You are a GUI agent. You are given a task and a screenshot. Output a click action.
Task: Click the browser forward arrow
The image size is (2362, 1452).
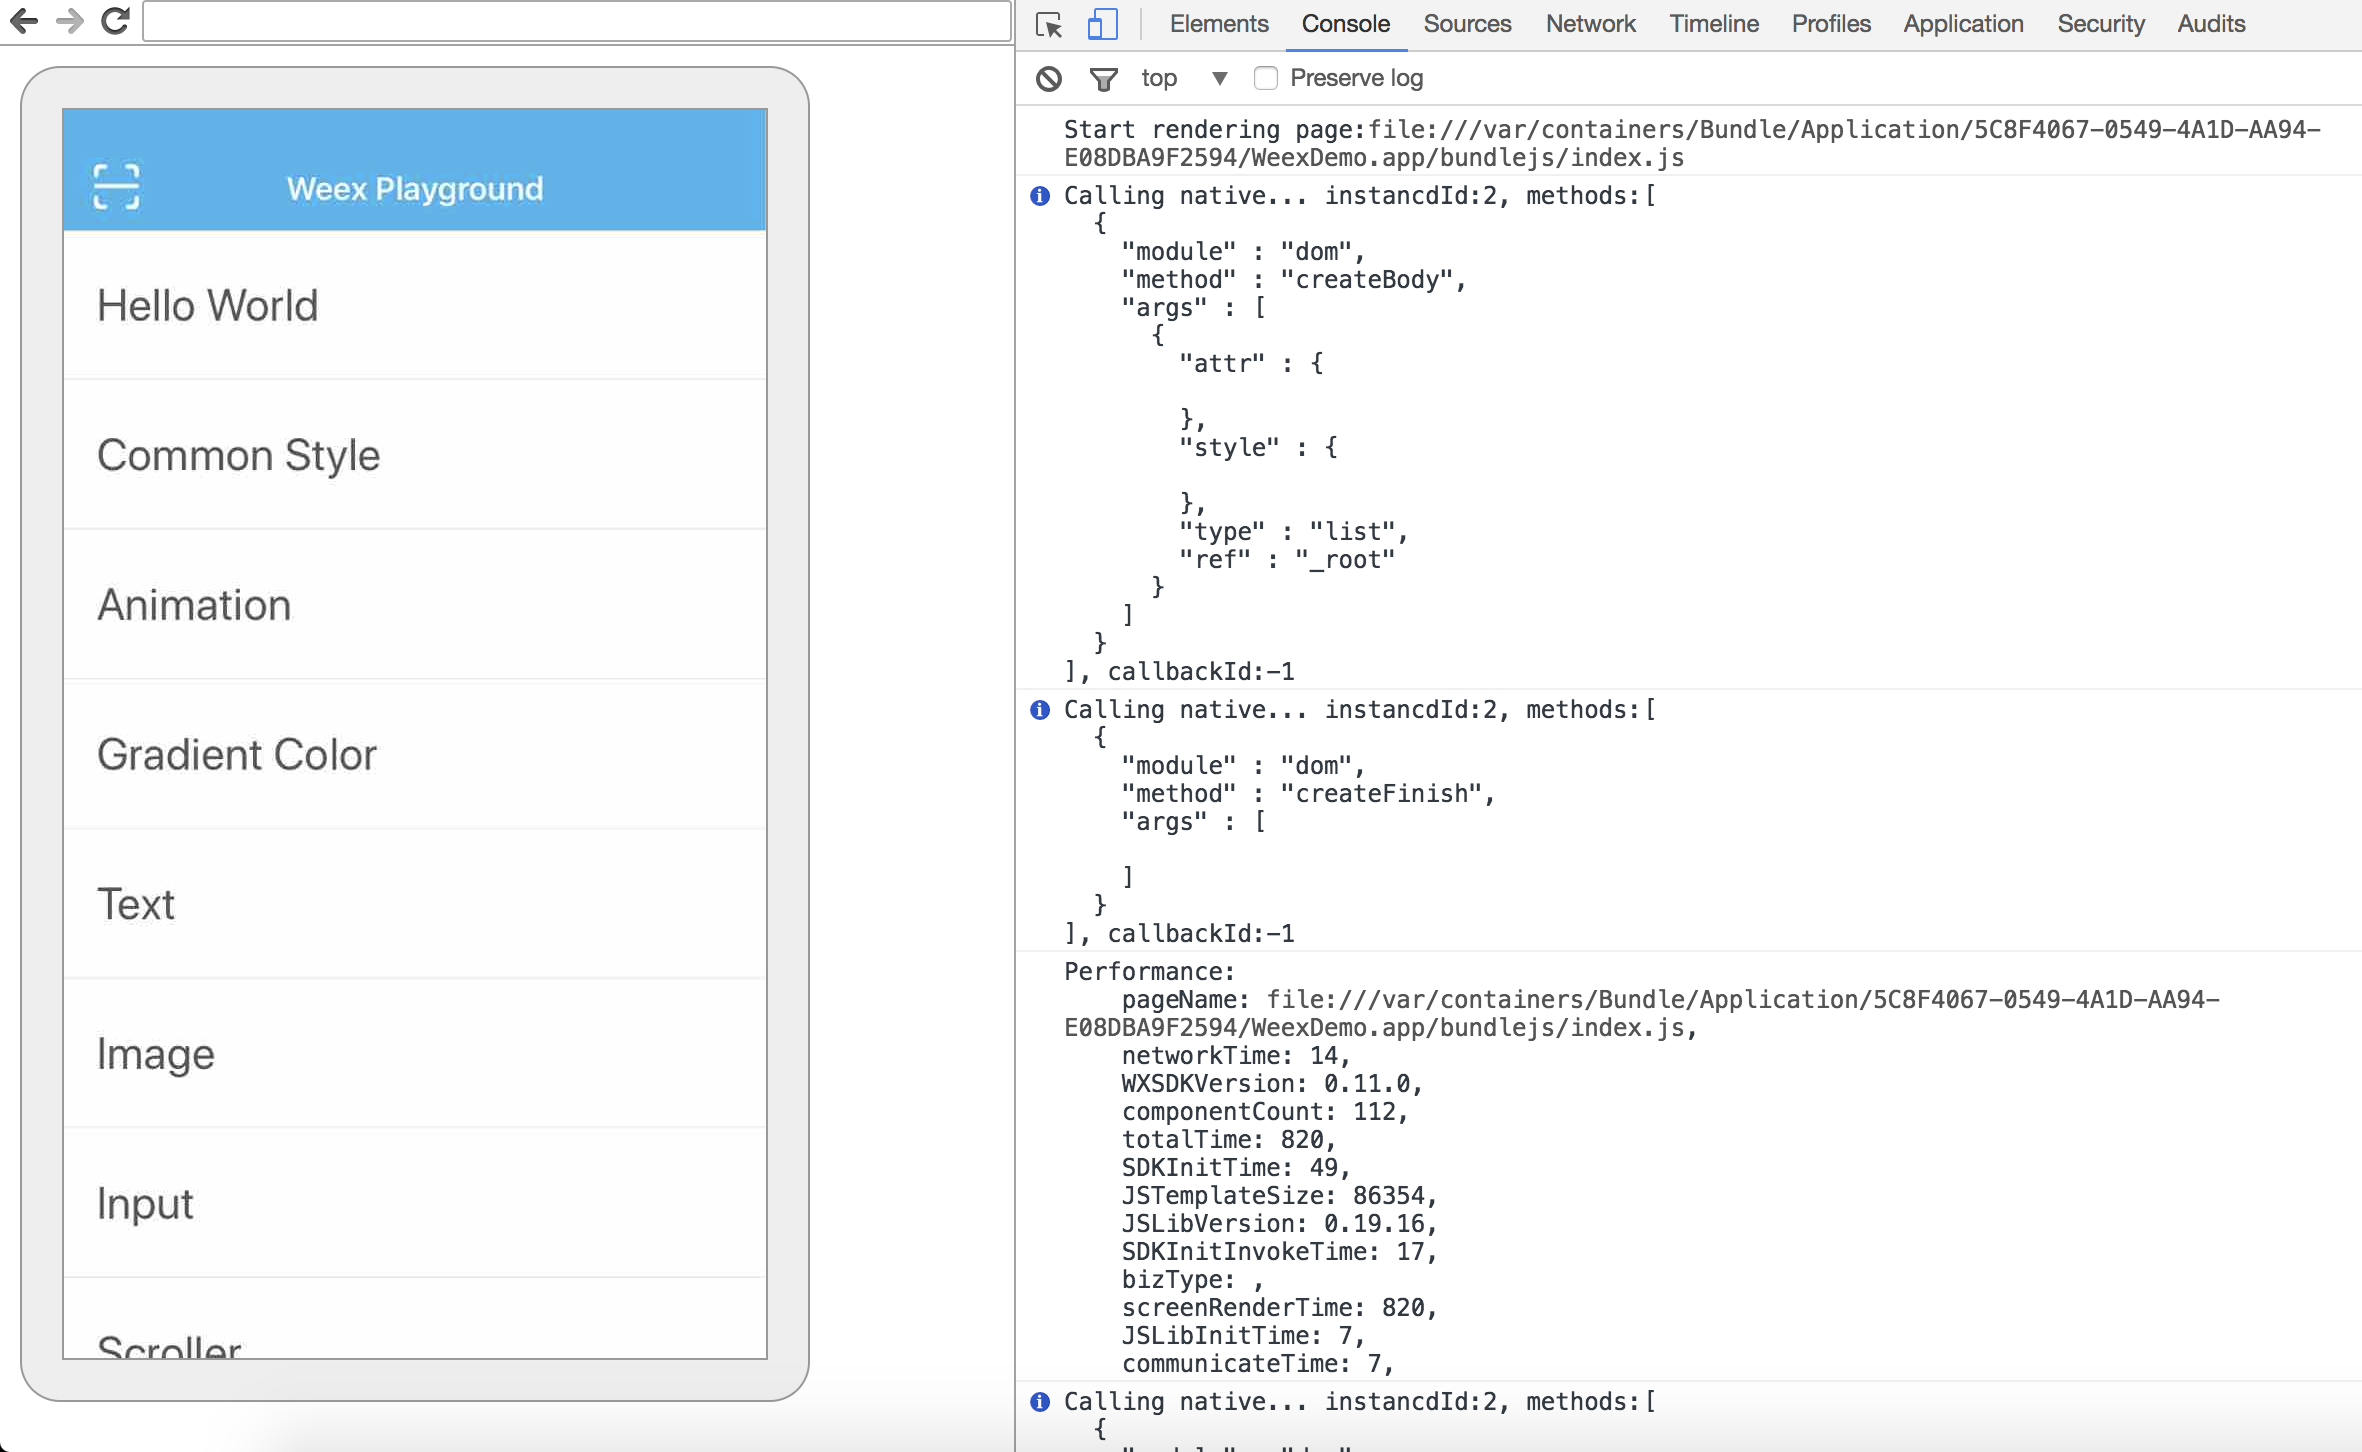(x=69, y=20)
